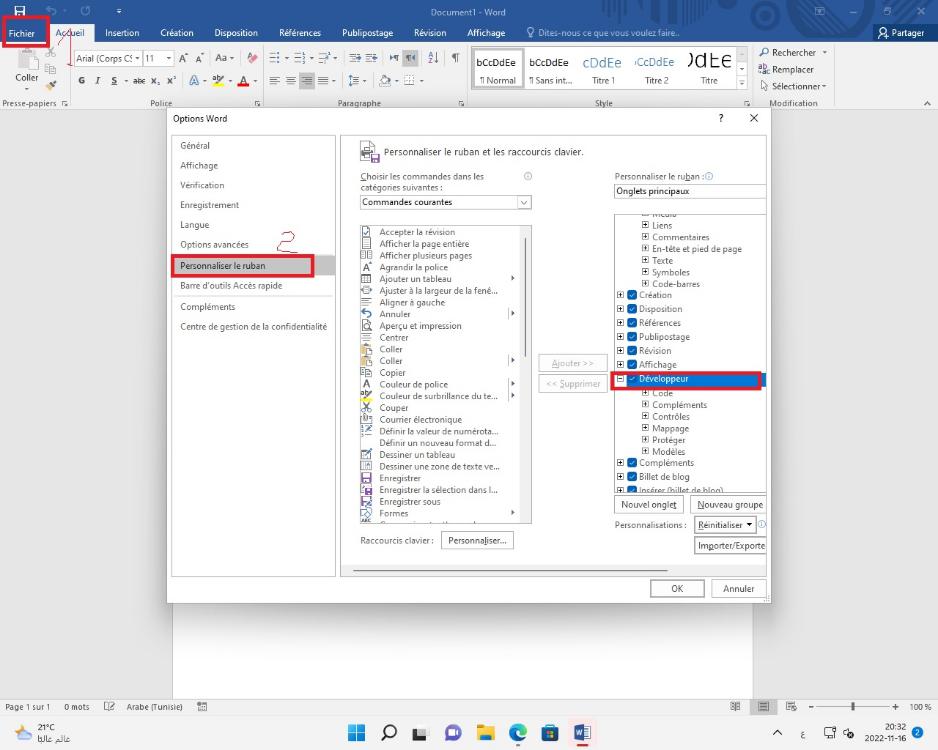Switch to the Insertion ribbon tab
Screen dimensions: 938x750
122,33
